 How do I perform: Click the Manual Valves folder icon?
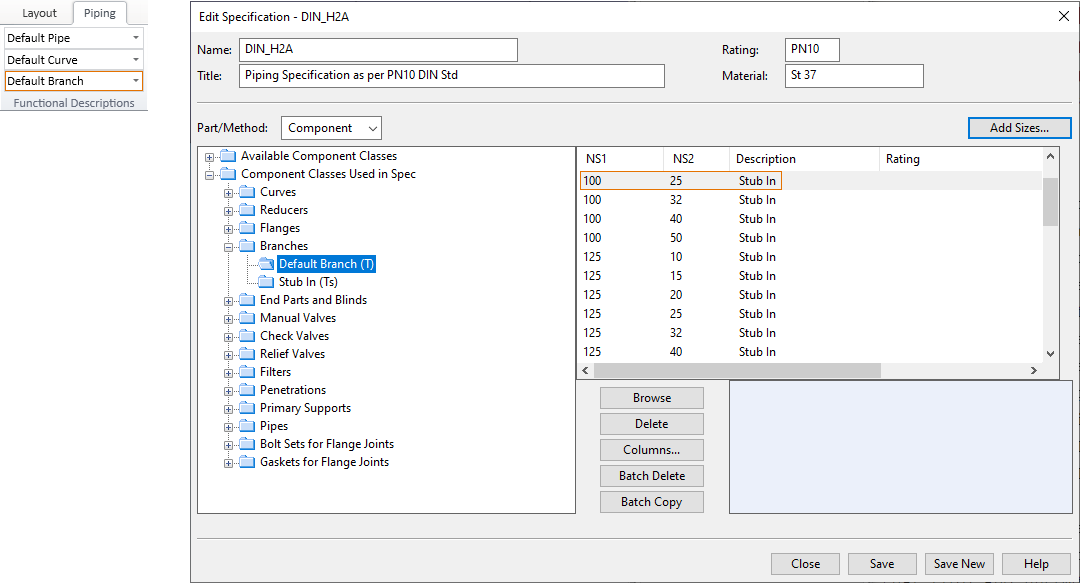click(247, 318)
